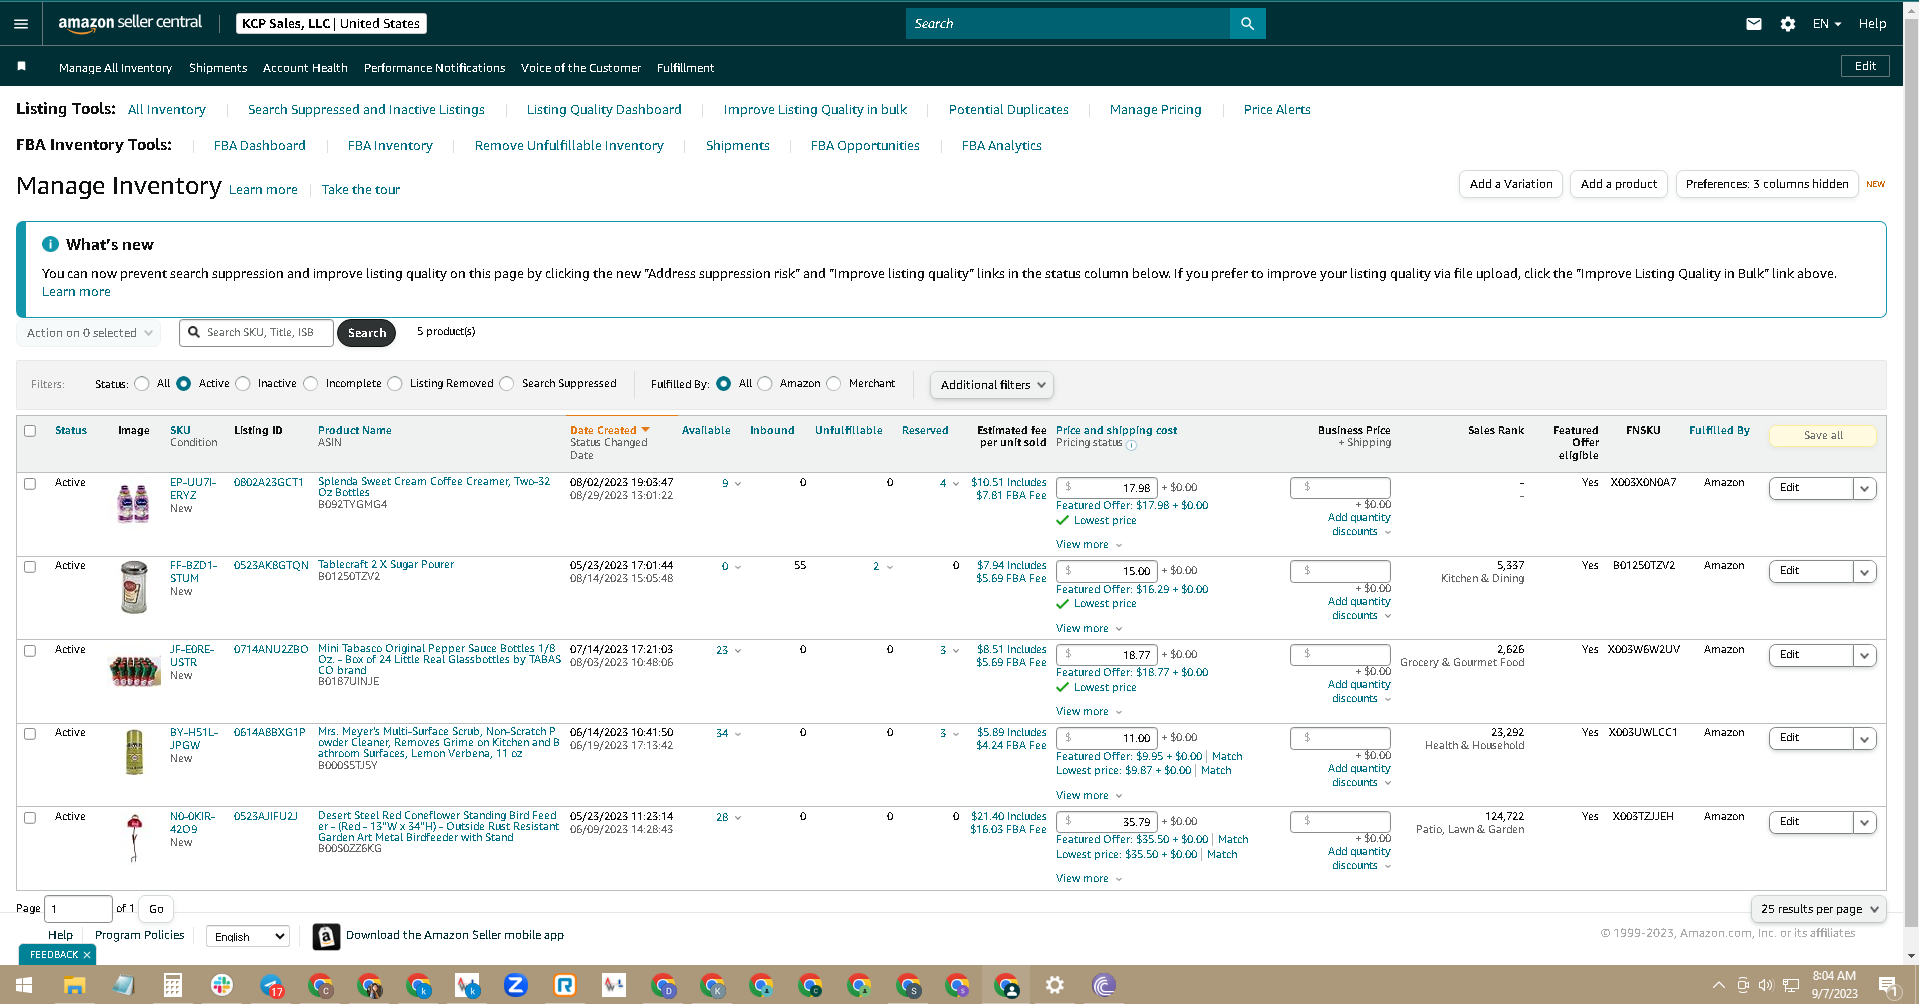This screenshot has width=1919, height=1004.
Task: Open Listing Quality Dashboard link
Action: pyautogui.click(x=604, y=110)
